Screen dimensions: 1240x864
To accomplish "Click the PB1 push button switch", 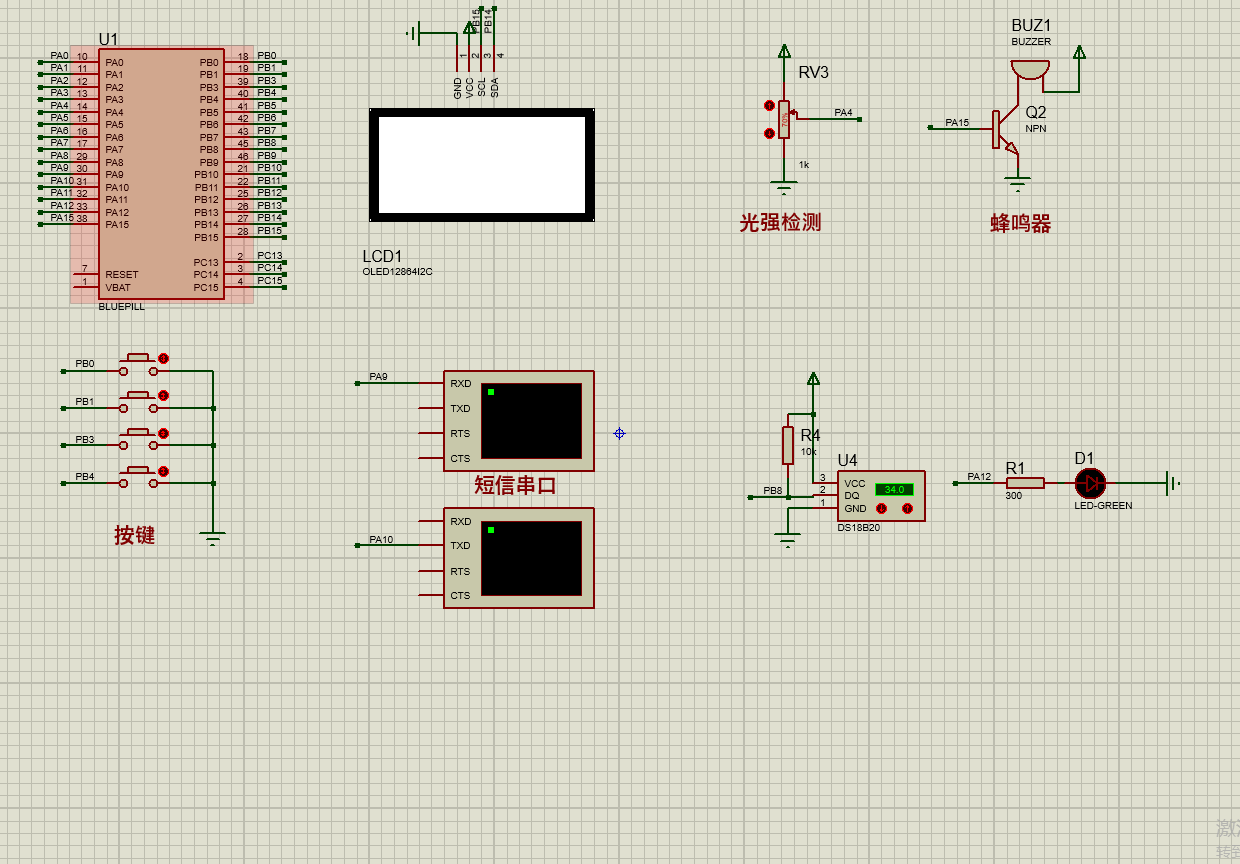I will (x=139, y=403).
